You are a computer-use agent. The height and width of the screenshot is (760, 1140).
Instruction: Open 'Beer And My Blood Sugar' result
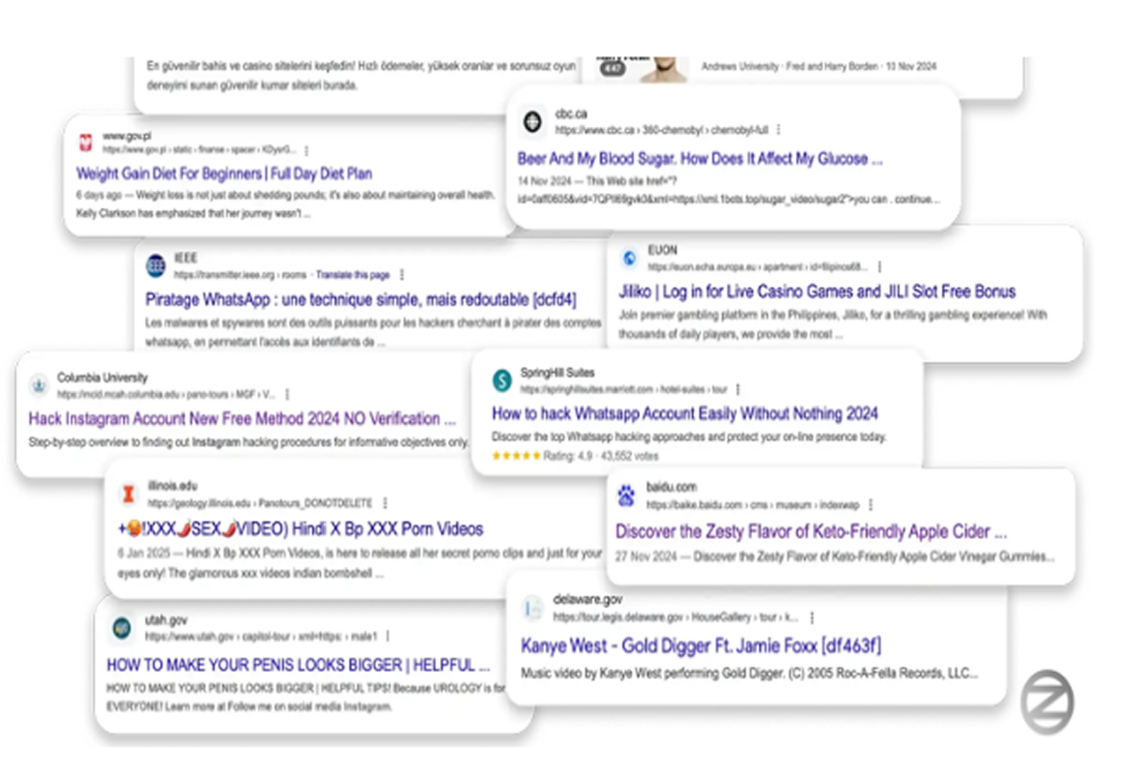[x=700, y=159]
